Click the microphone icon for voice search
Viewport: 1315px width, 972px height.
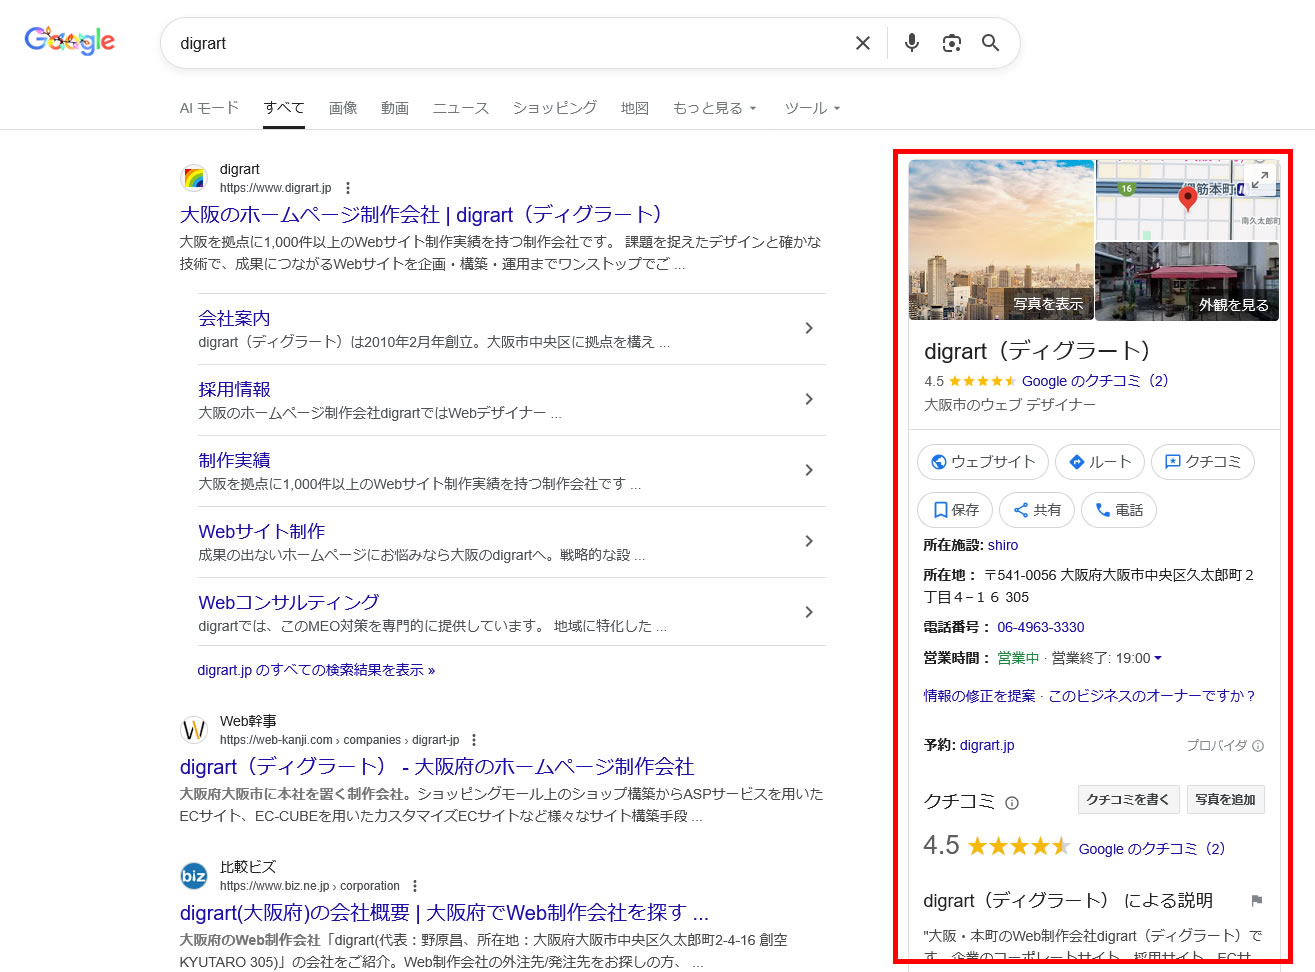pyautogui.click(x=911, y=43)
